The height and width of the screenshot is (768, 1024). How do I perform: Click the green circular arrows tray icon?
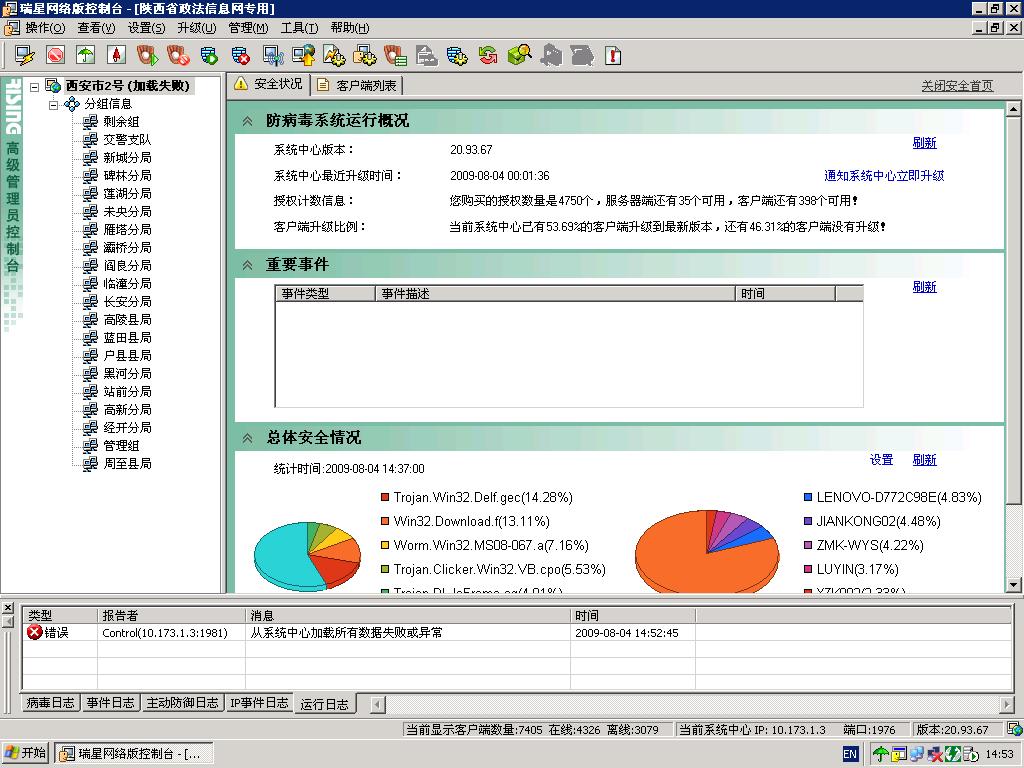[953, 754]
